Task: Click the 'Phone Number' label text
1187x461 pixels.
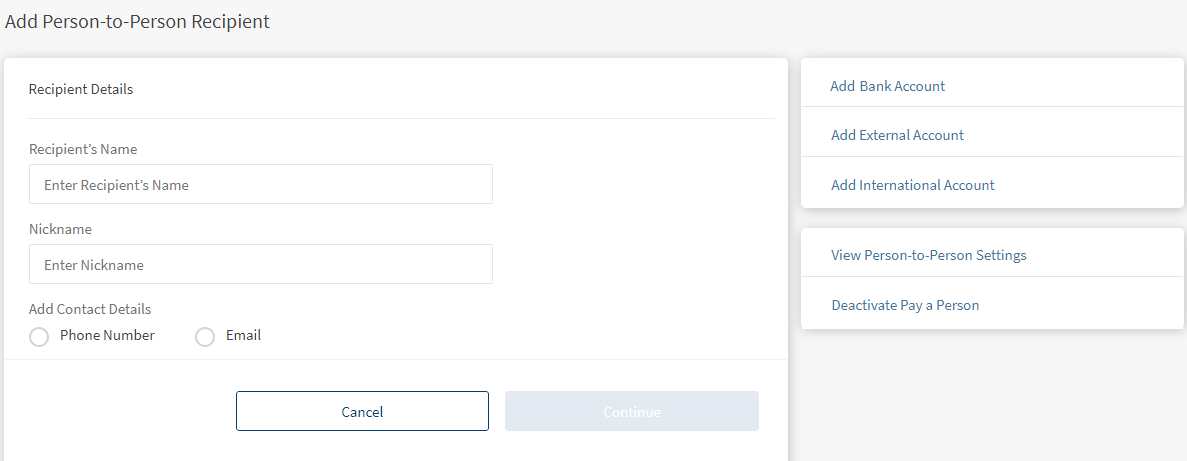Action: coord(107,335)
